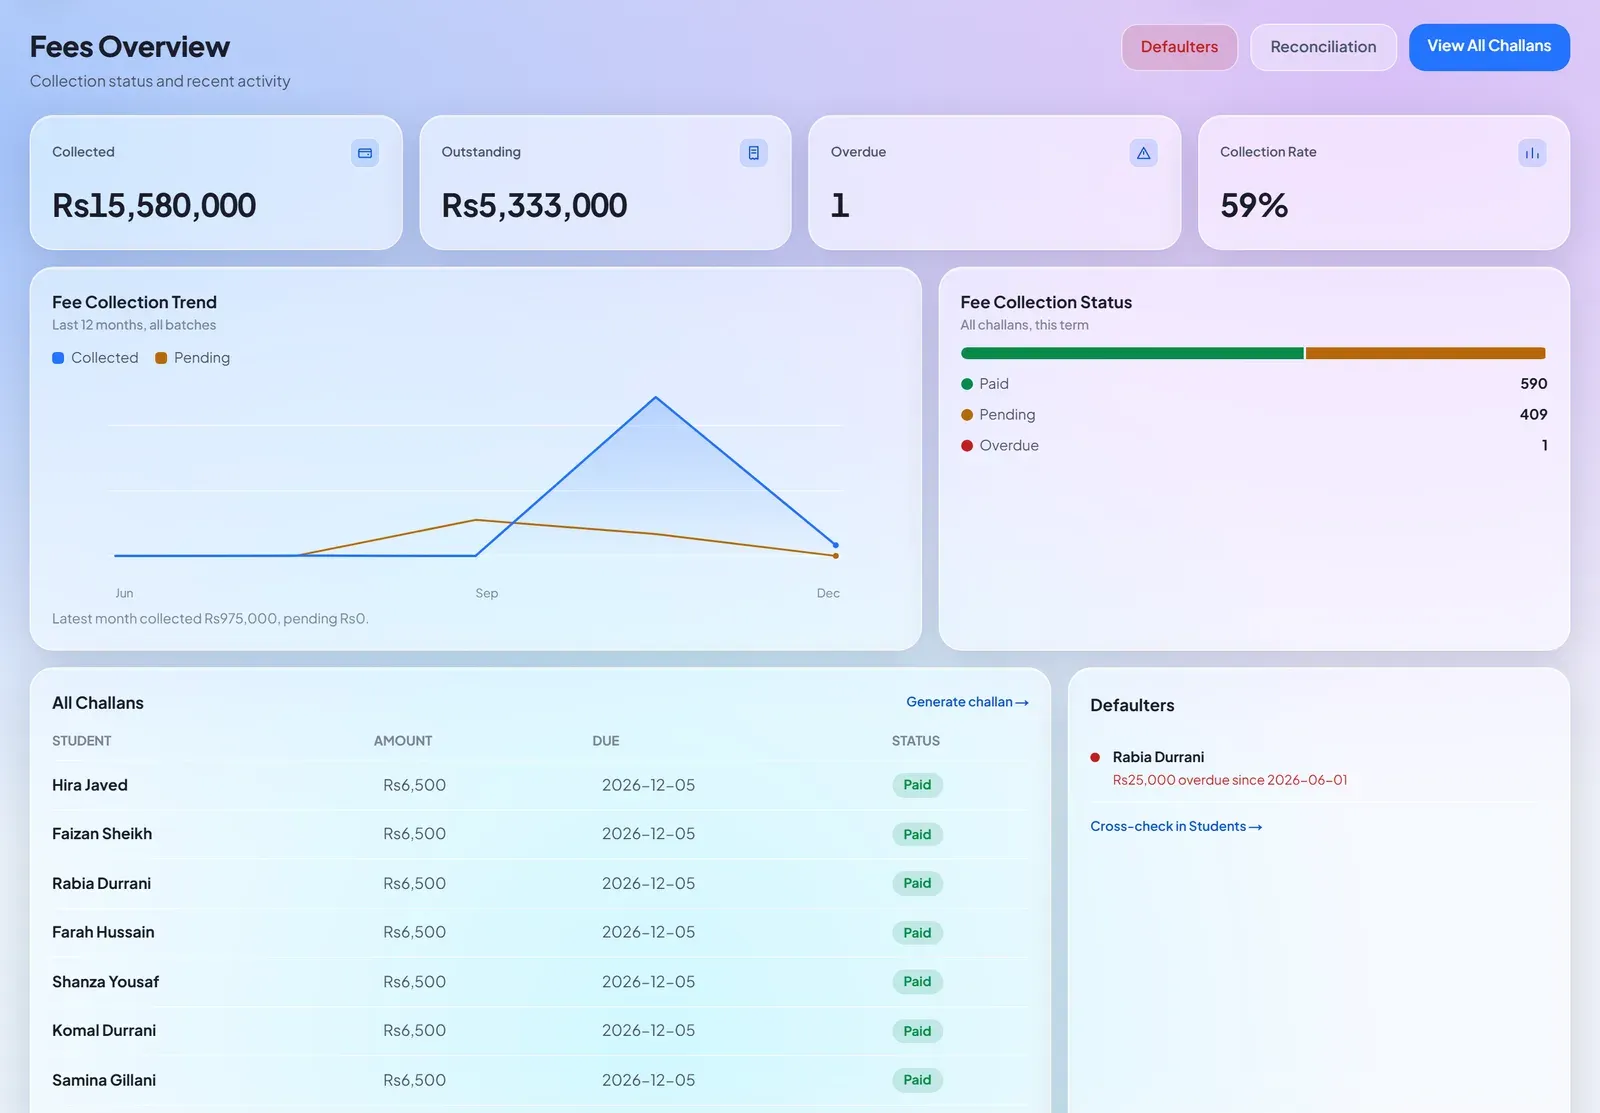The height and width of the screenshot is (1113, 1600).
Task: Click the Collection Rate bar chart icon
Action: 1532,153
